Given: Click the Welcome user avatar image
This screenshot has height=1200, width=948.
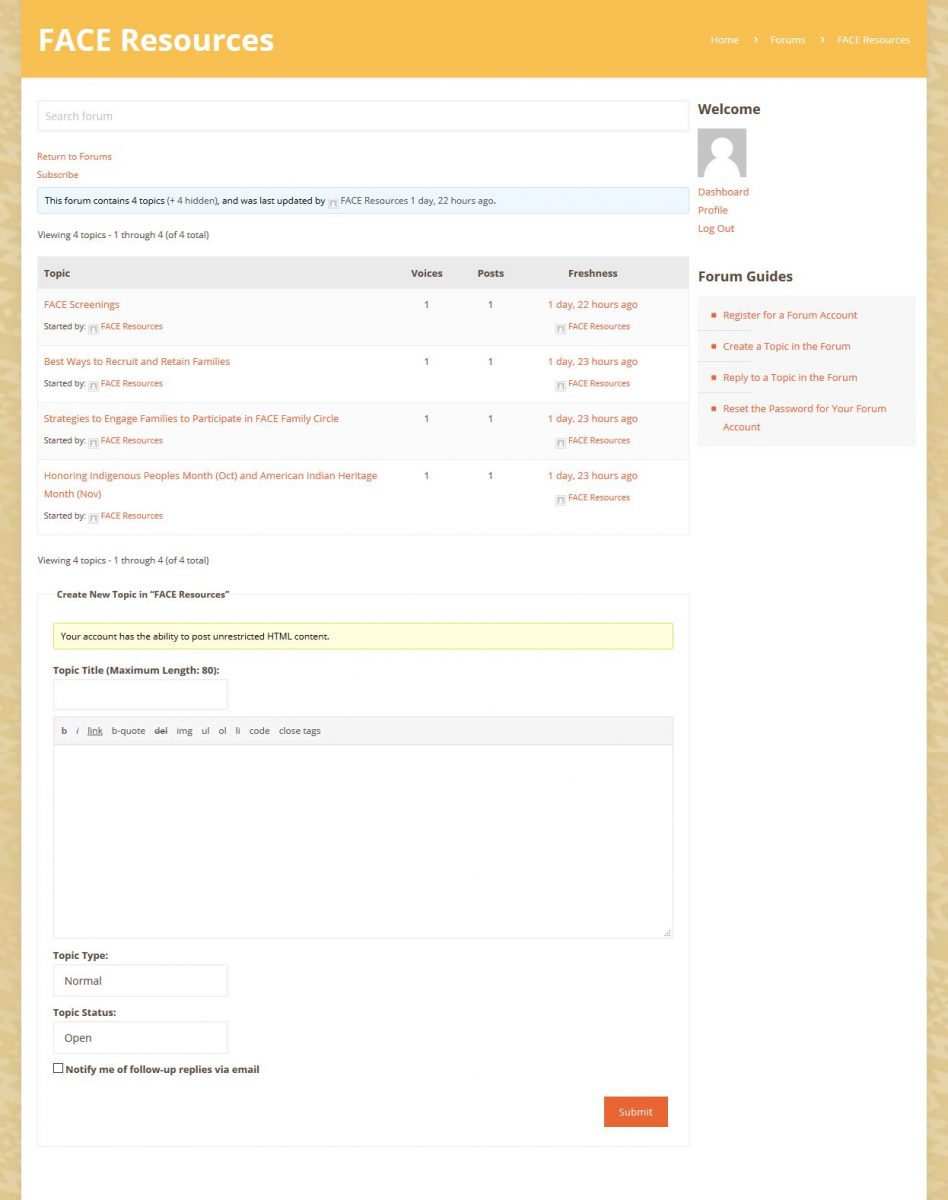Looking at the screenshot, I should coord(721,153).
